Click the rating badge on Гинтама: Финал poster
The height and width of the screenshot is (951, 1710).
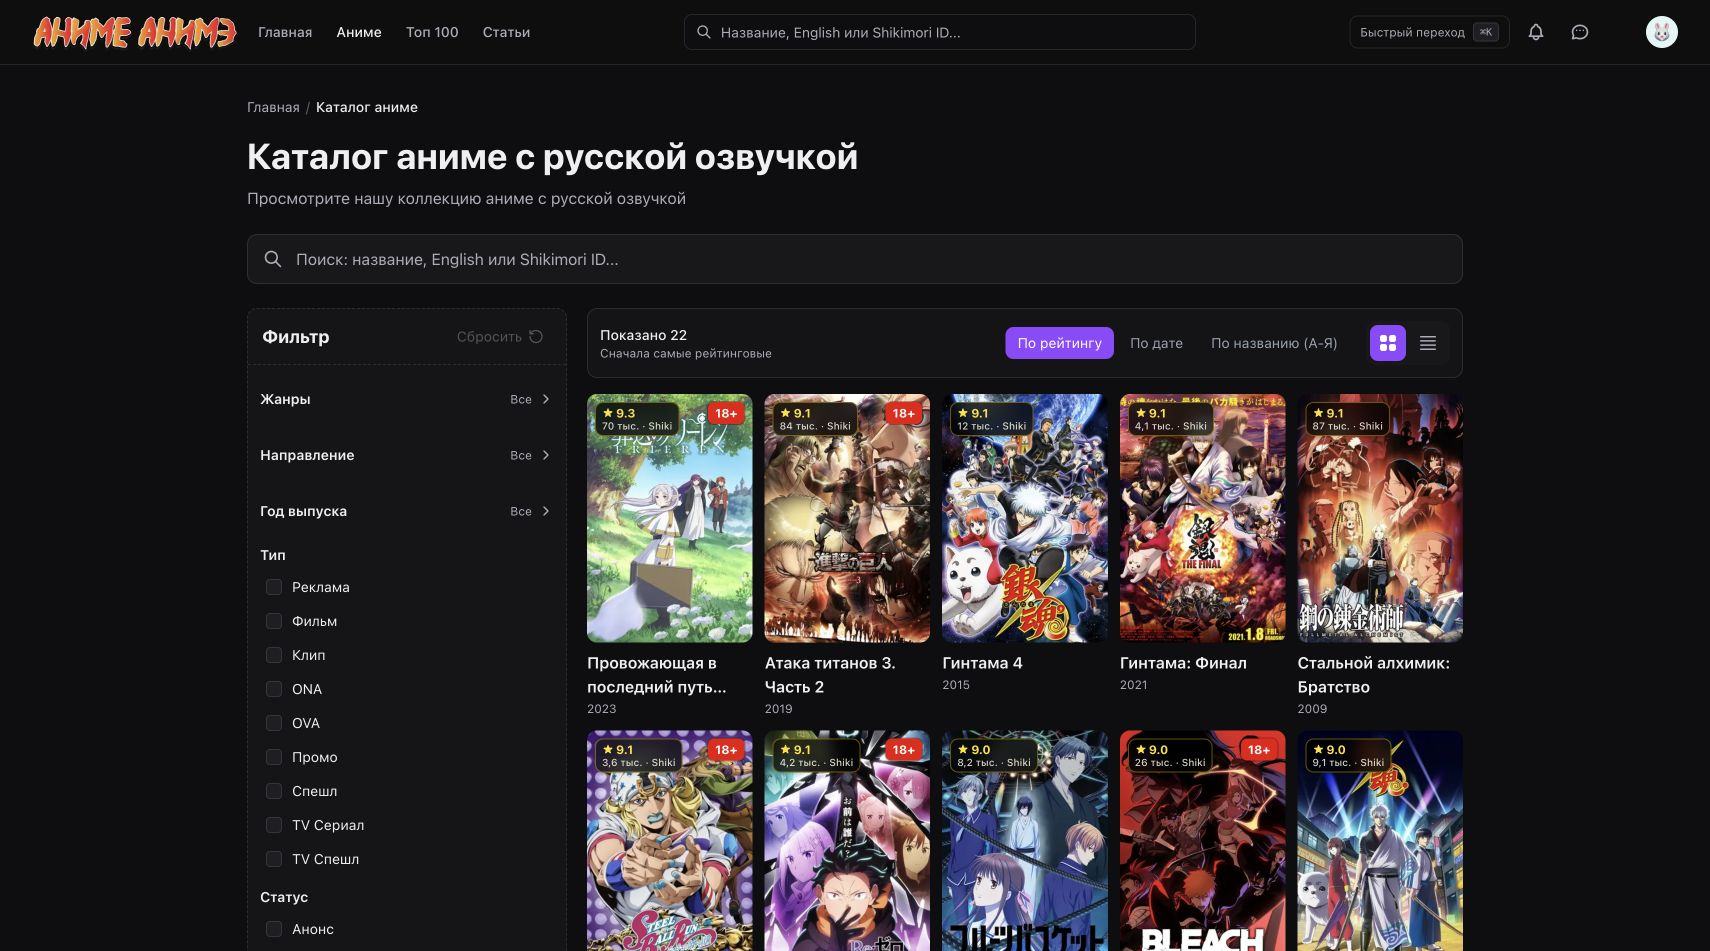click(1171, 419)
